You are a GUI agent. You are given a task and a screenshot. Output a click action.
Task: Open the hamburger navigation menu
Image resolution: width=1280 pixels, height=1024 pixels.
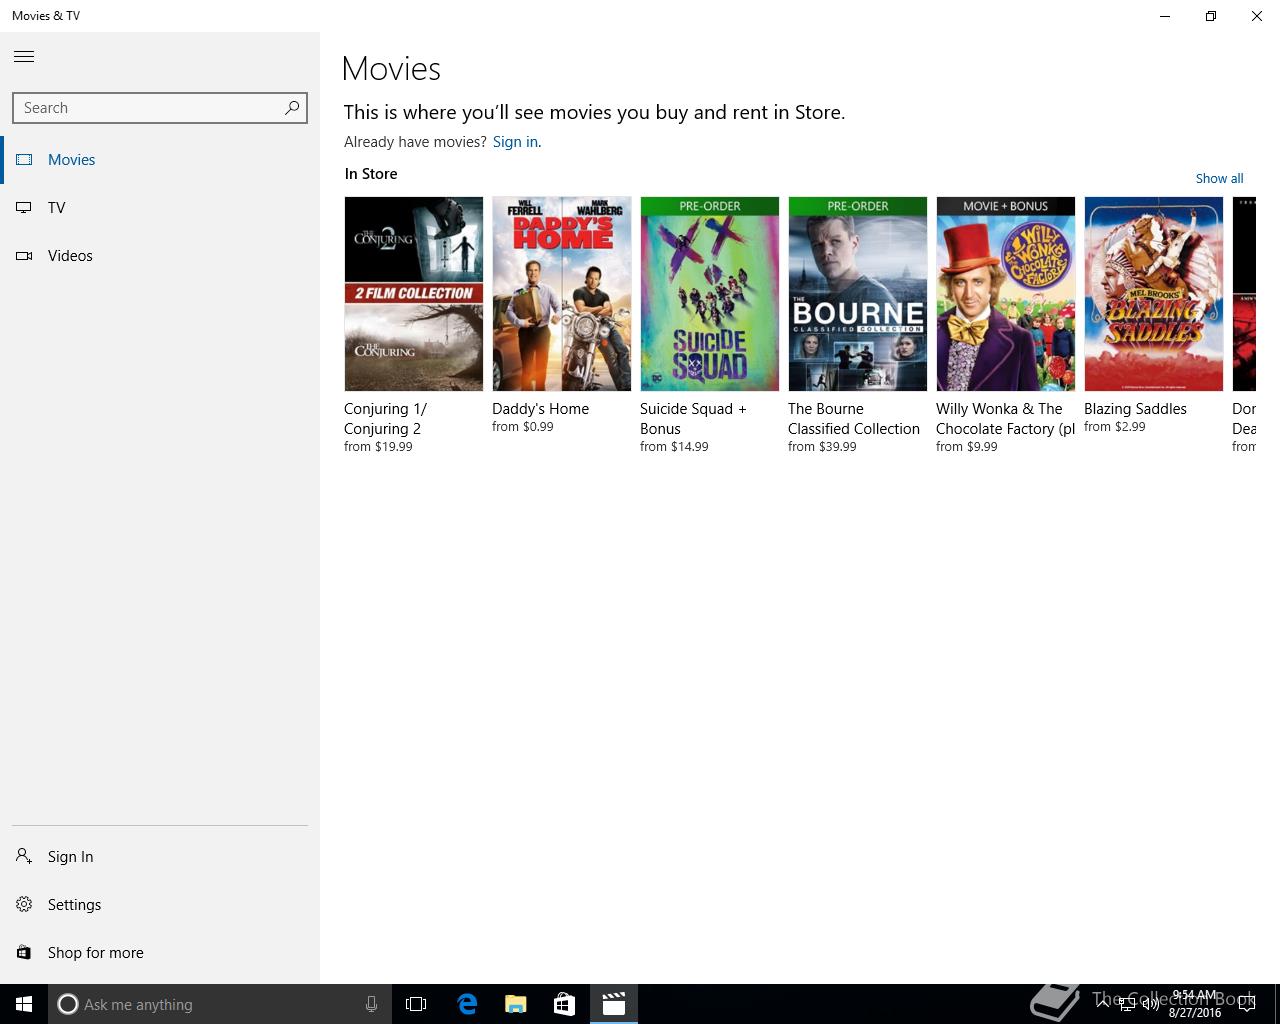[24, 57]
